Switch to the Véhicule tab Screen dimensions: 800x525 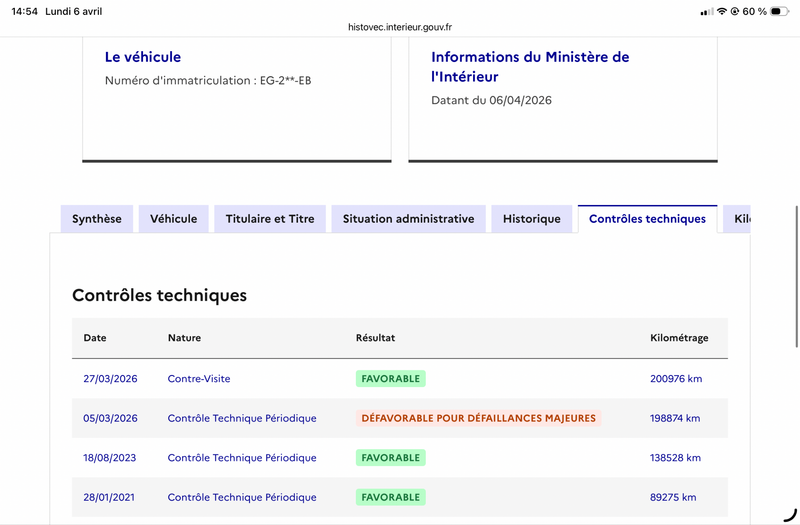click(173, 219)
